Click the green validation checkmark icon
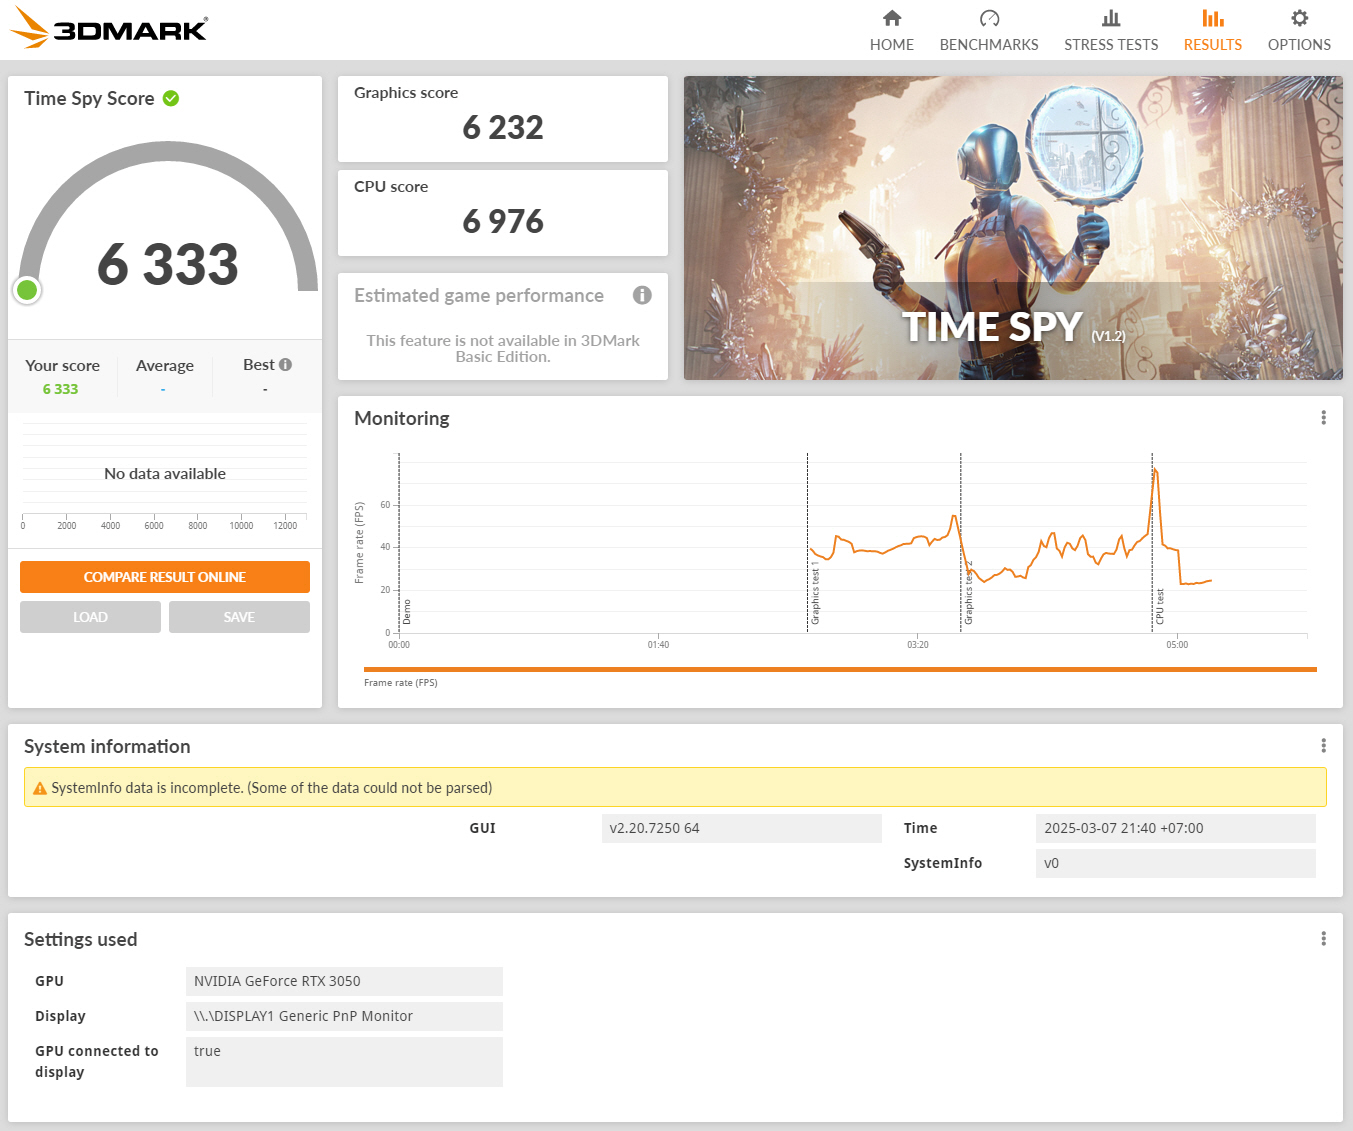Image resolution: width=1353 pixels, height=1131 pixels. click(x=171, y=98)
